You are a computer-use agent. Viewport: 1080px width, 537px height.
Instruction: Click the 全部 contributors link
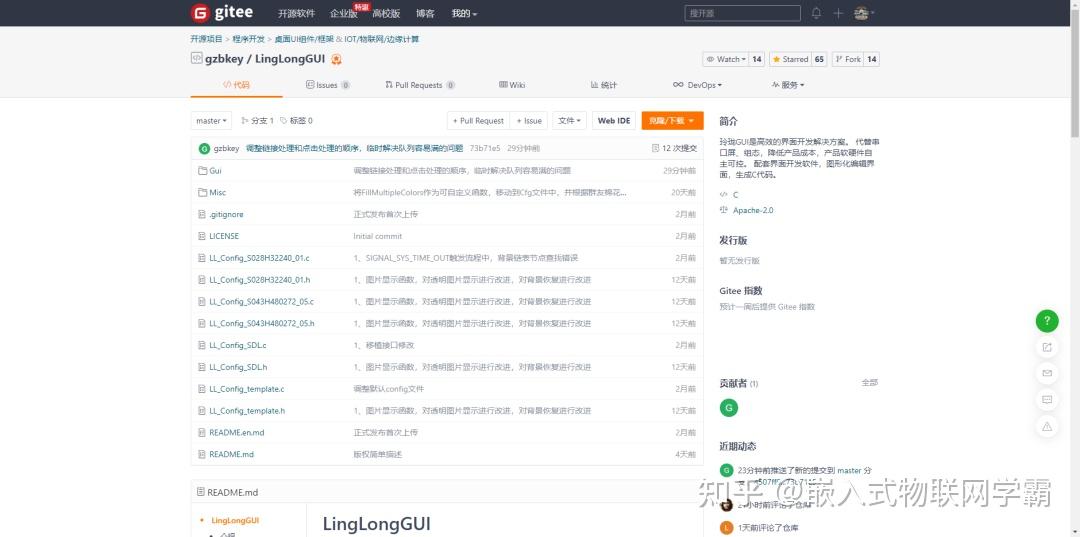pos(870,382)
